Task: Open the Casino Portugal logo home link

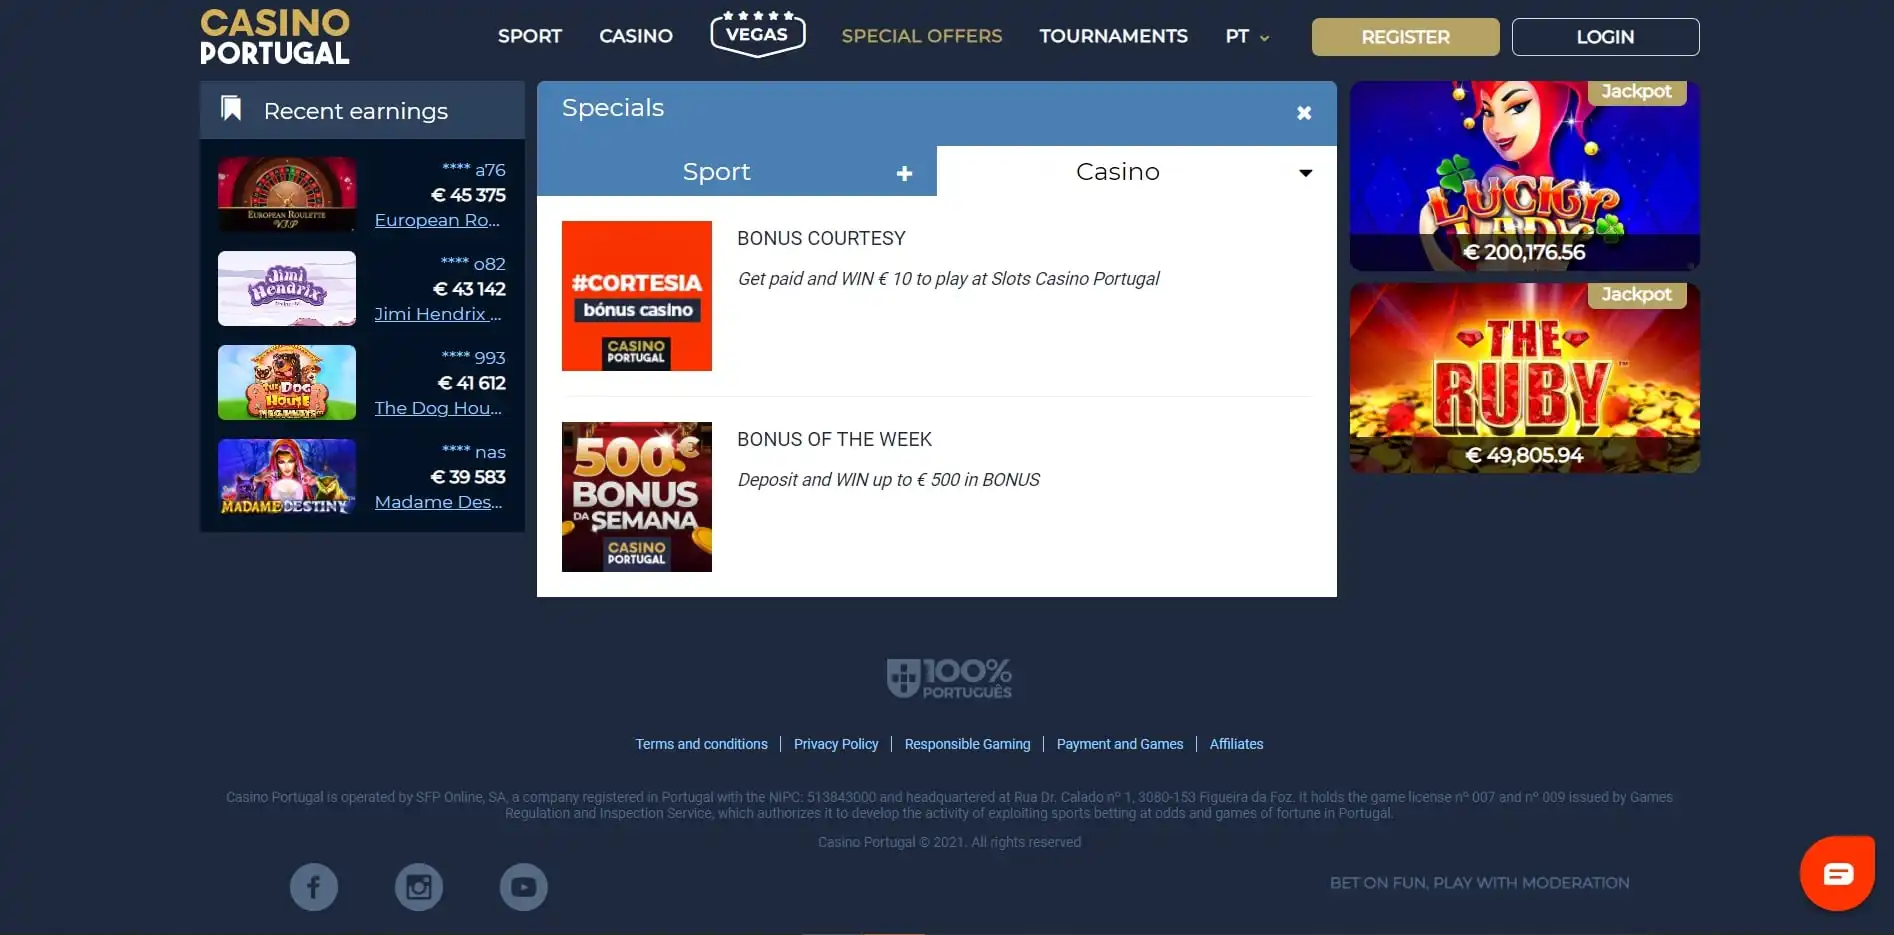Action: tap(275, 37)
